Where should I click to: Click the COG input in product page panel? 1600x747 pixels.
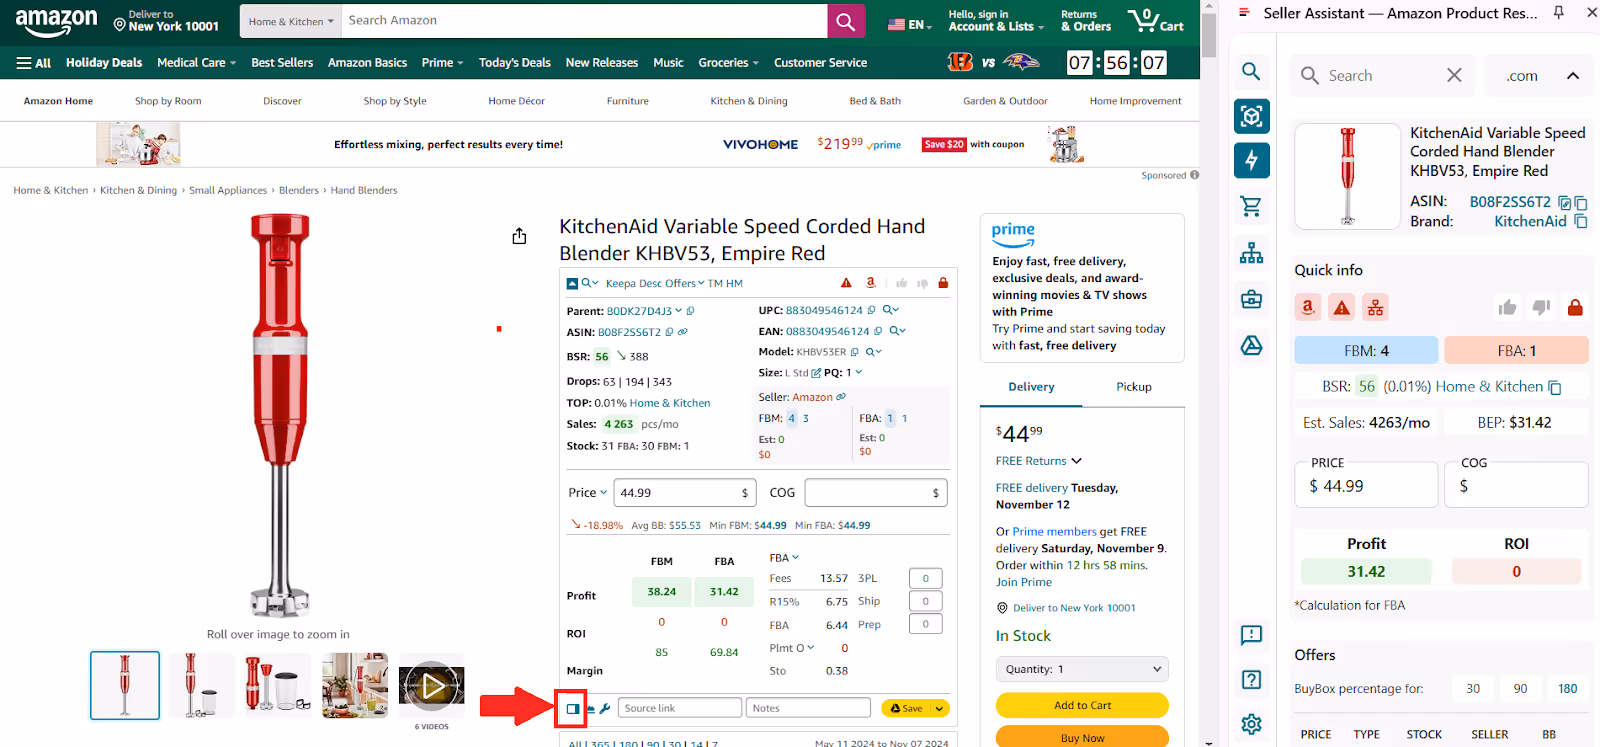coord(876,492)
